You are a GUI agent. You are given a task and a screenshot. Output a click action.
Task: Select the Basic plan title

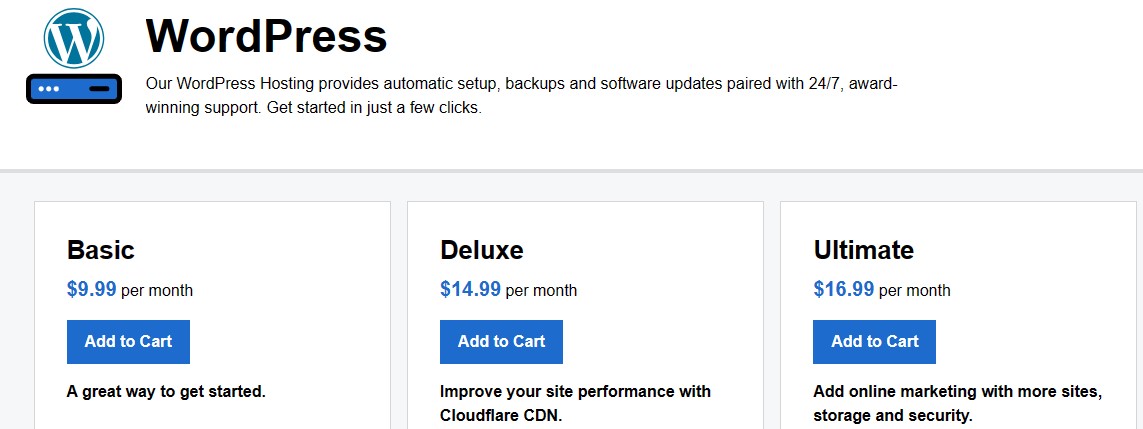tap(101, 250)
